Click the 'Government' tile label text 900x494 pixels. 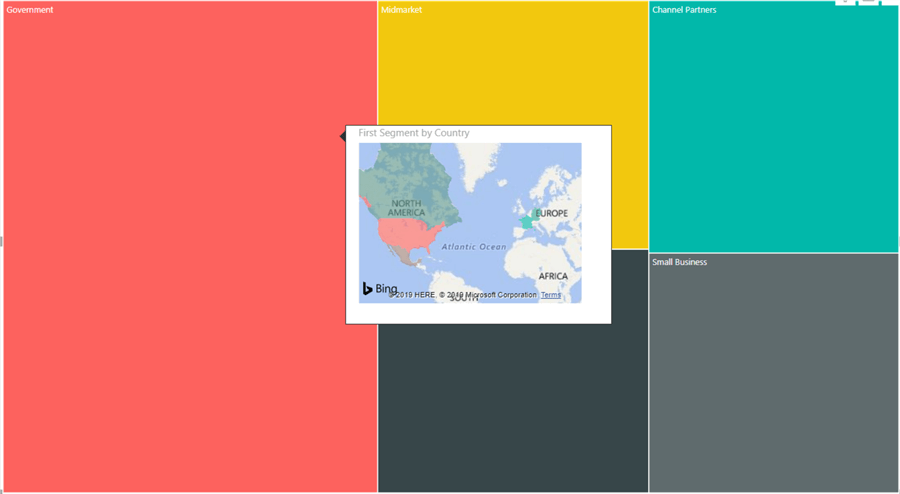(x=30, y=10)
